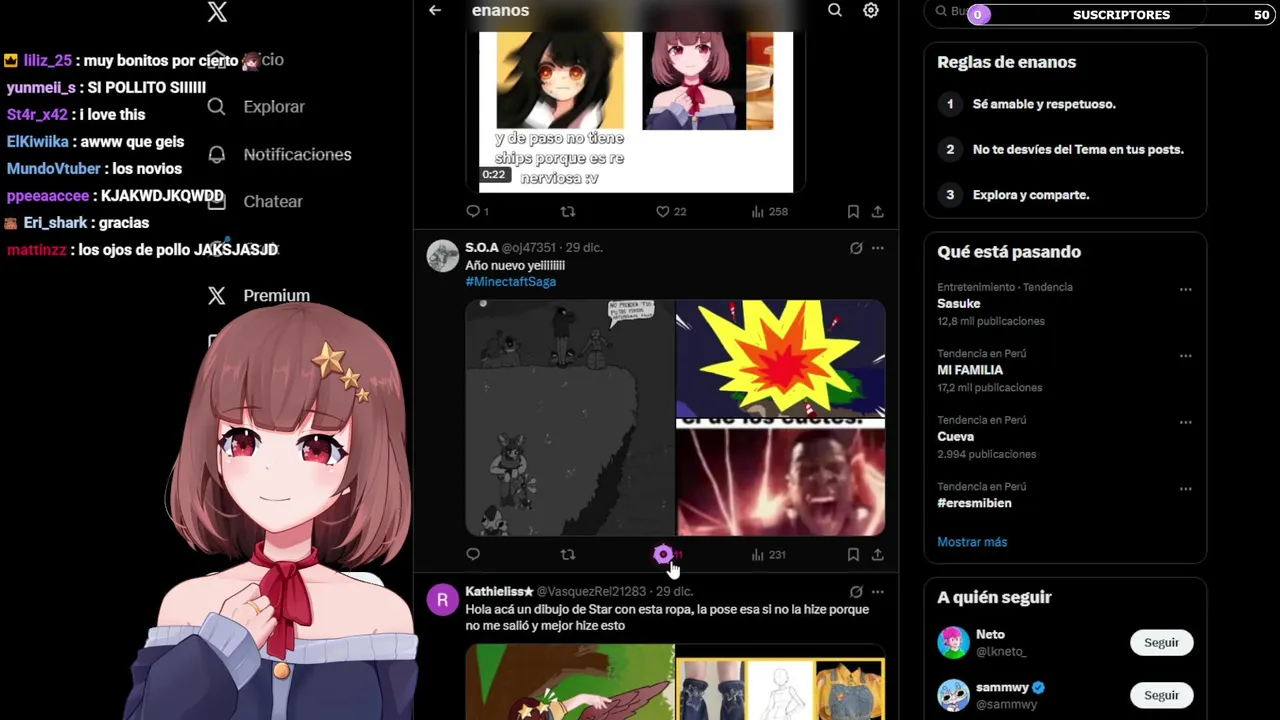This screenshot has height=720, width=1280.
Task: Open the explosion meme image
Action: tap(781, 358)
